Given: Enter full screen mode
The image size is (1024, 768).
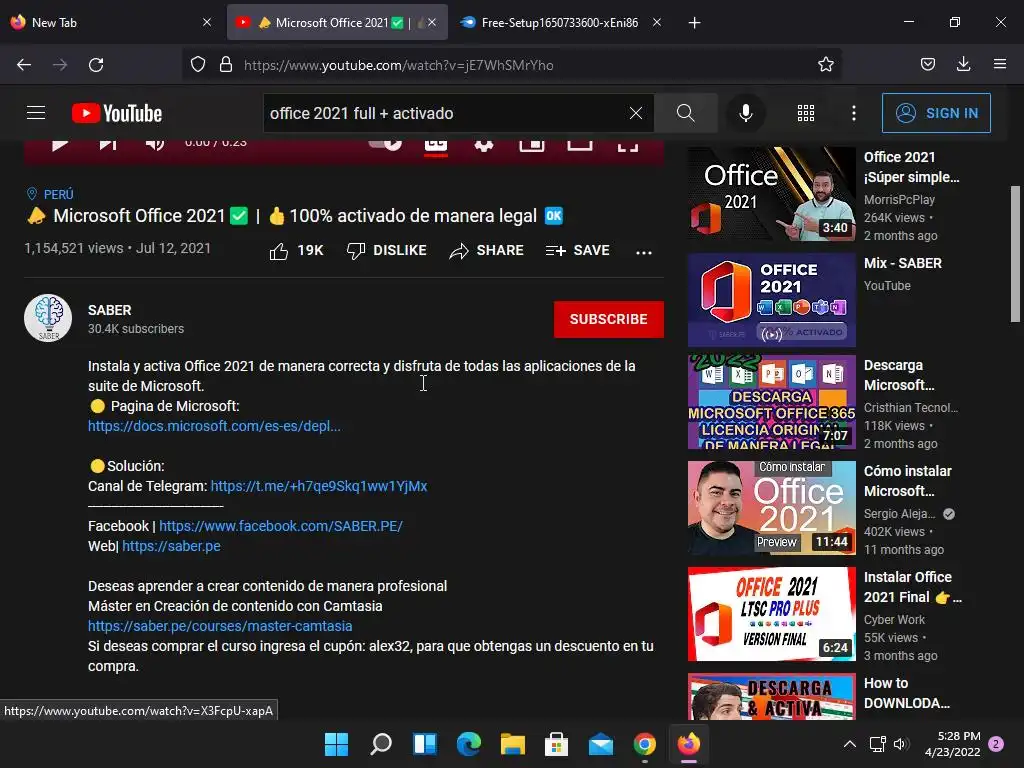Looking at the screenshot, I should [628, 145].
